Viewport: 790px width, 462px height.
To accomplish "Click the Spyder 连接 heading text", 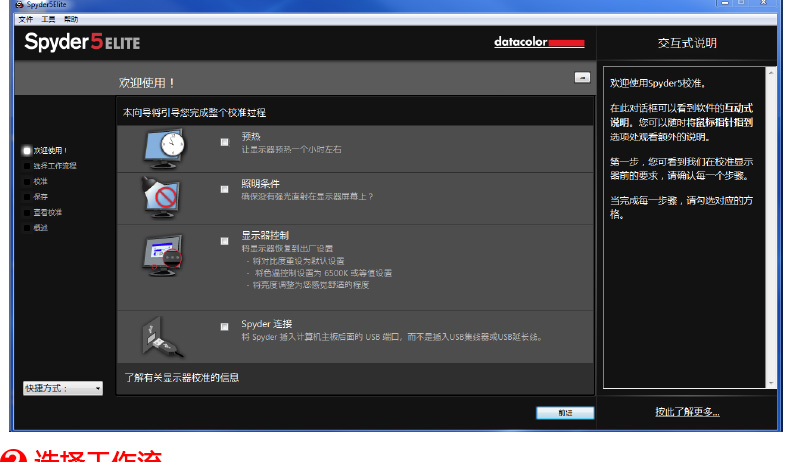I will pyautogui.click(x=267, y=324).
